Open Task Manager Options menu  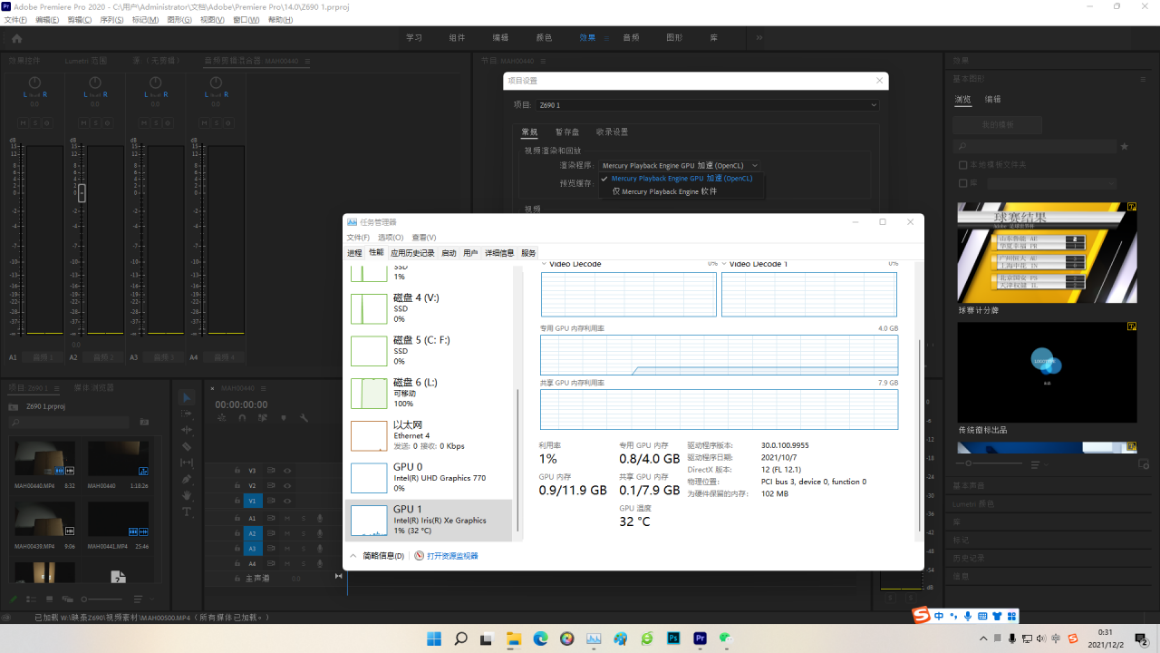[x=391, y=237]
